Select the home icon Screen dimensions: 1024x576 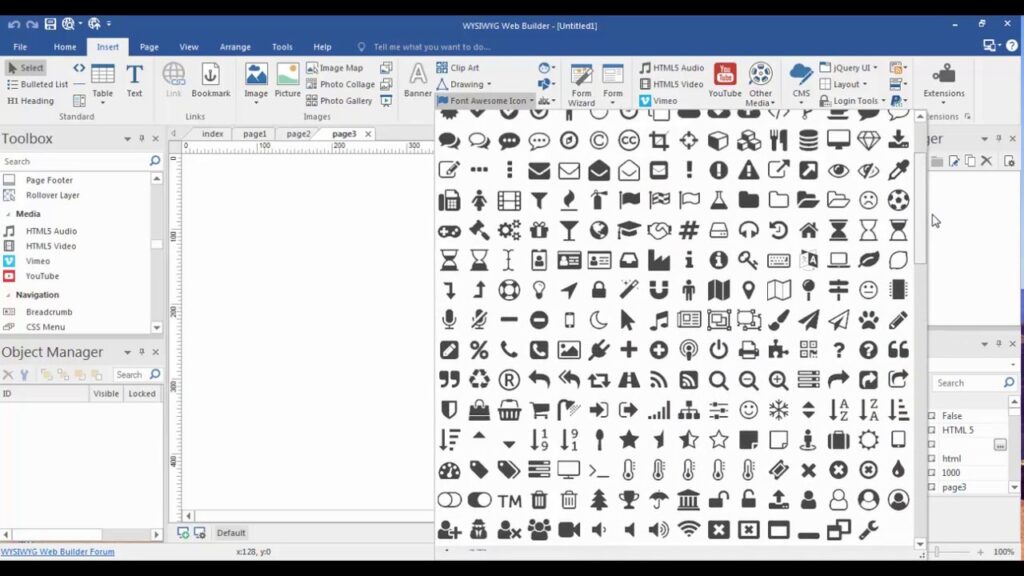[808, 230]
